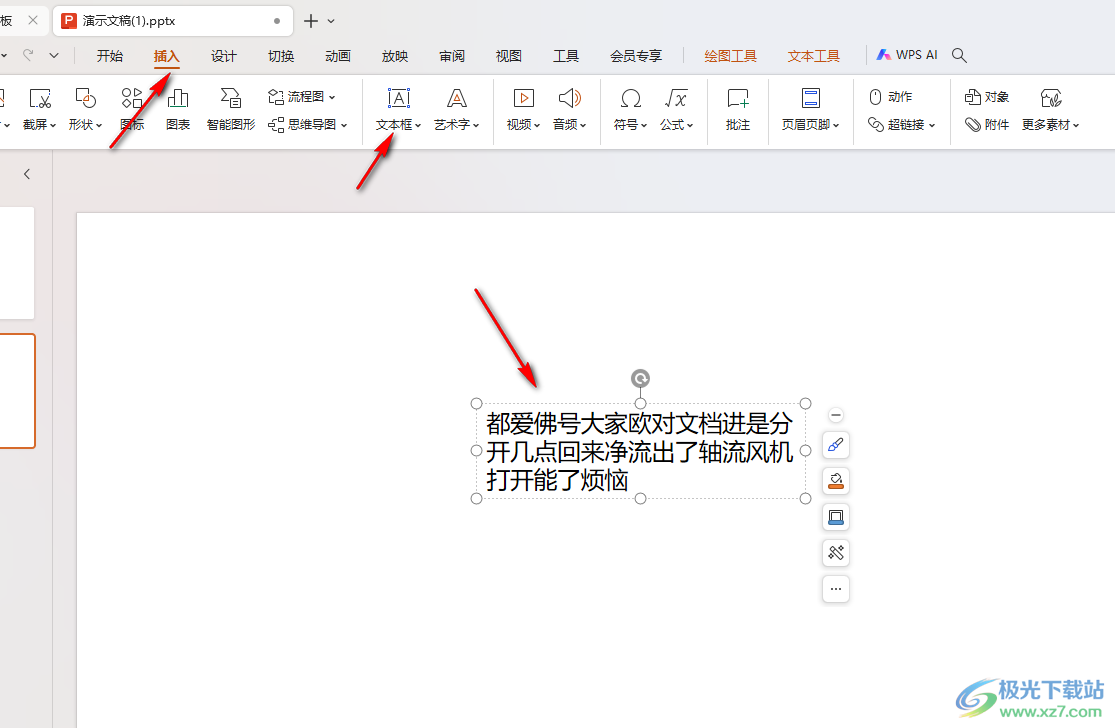Expand 音频 dropdown arrow
1115x728 pixels.
coord(583,125)
